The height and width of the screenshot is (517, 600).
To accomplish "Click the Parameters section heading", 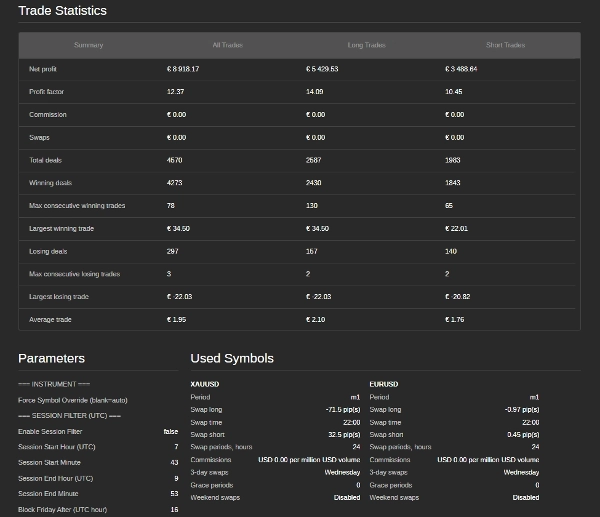I will click(x=51, y=358).
